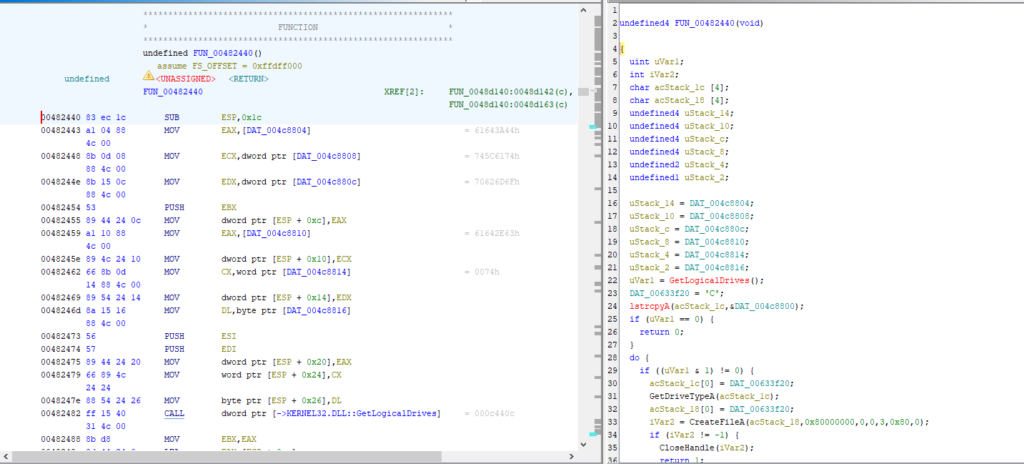Click FUN_00482440 label in listing

[x=173, y=91]
